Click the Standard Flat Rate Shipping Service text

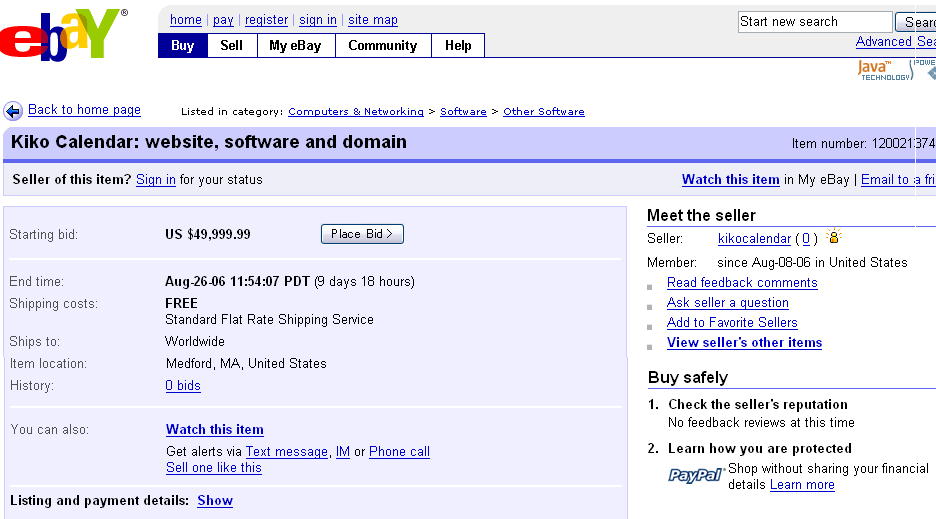tap(269, 320)
